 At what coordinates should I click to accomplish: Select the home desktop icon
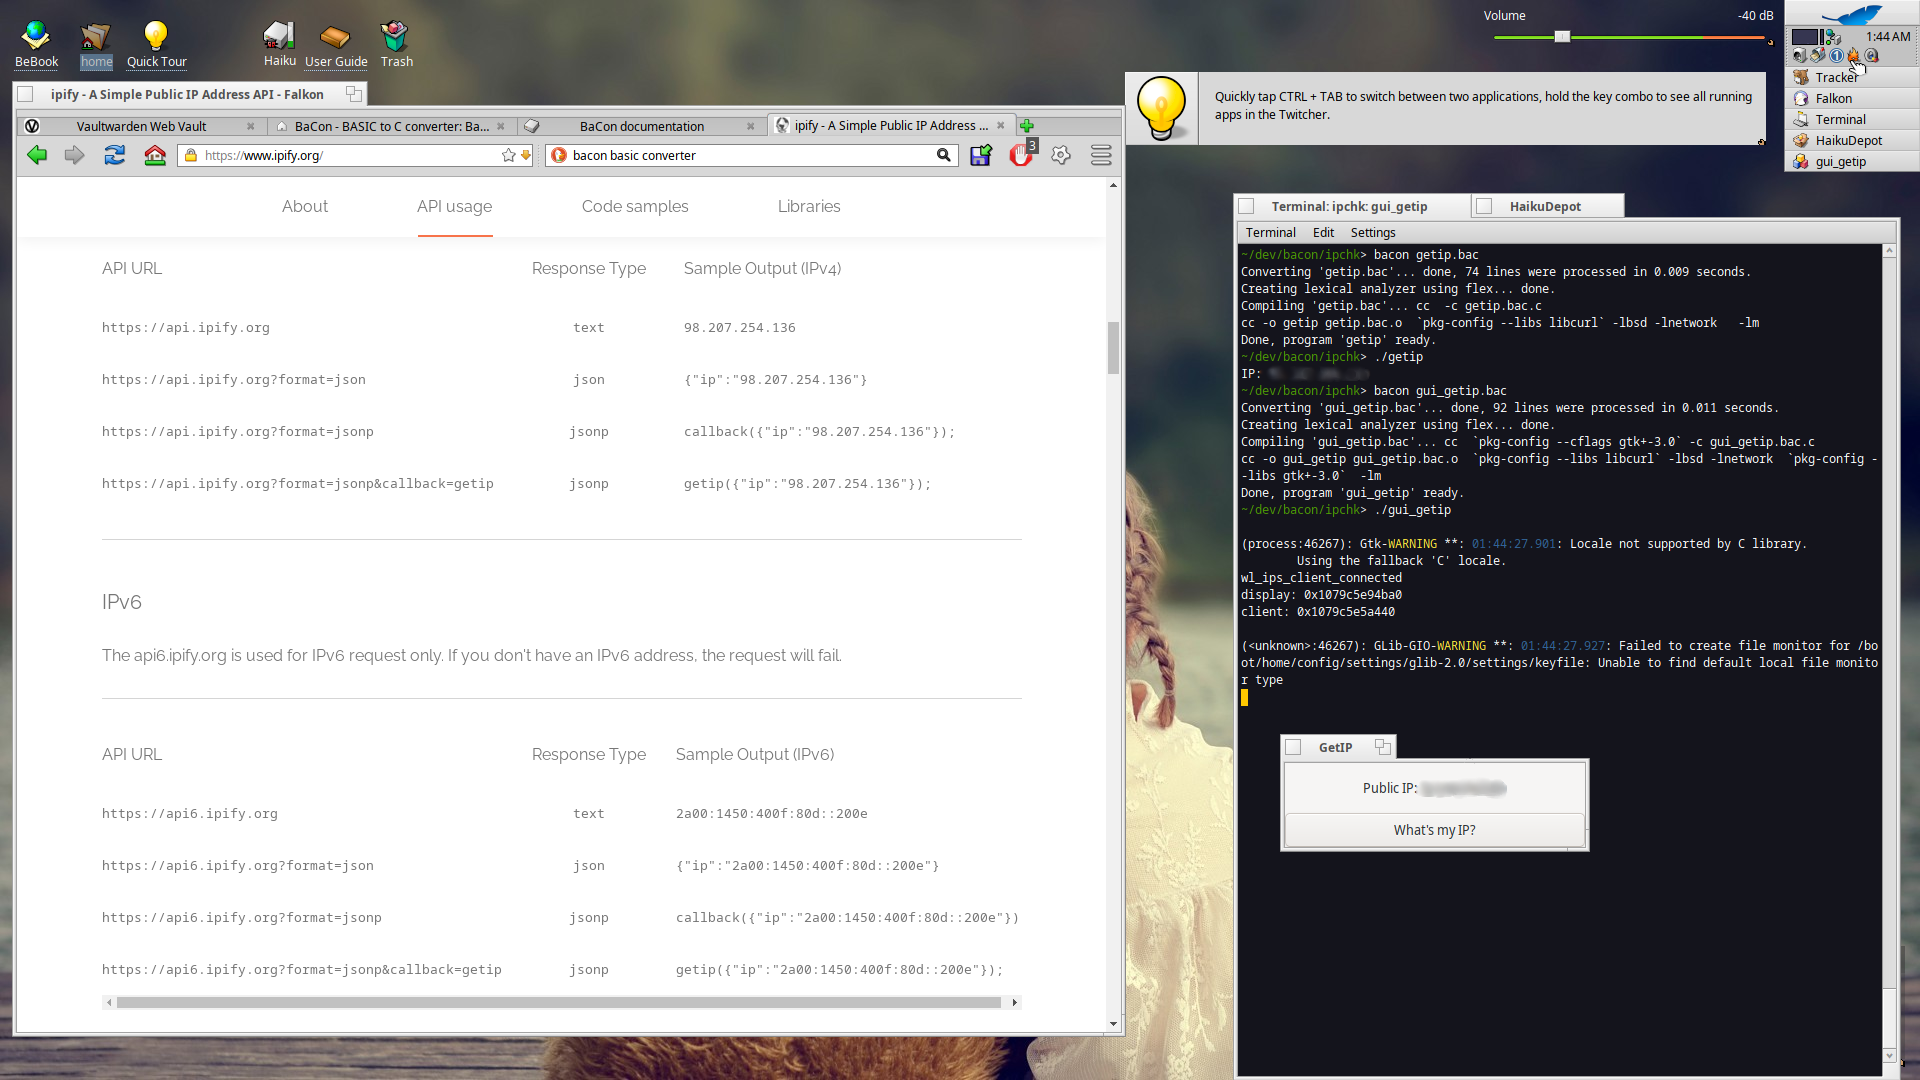[96, 44]
